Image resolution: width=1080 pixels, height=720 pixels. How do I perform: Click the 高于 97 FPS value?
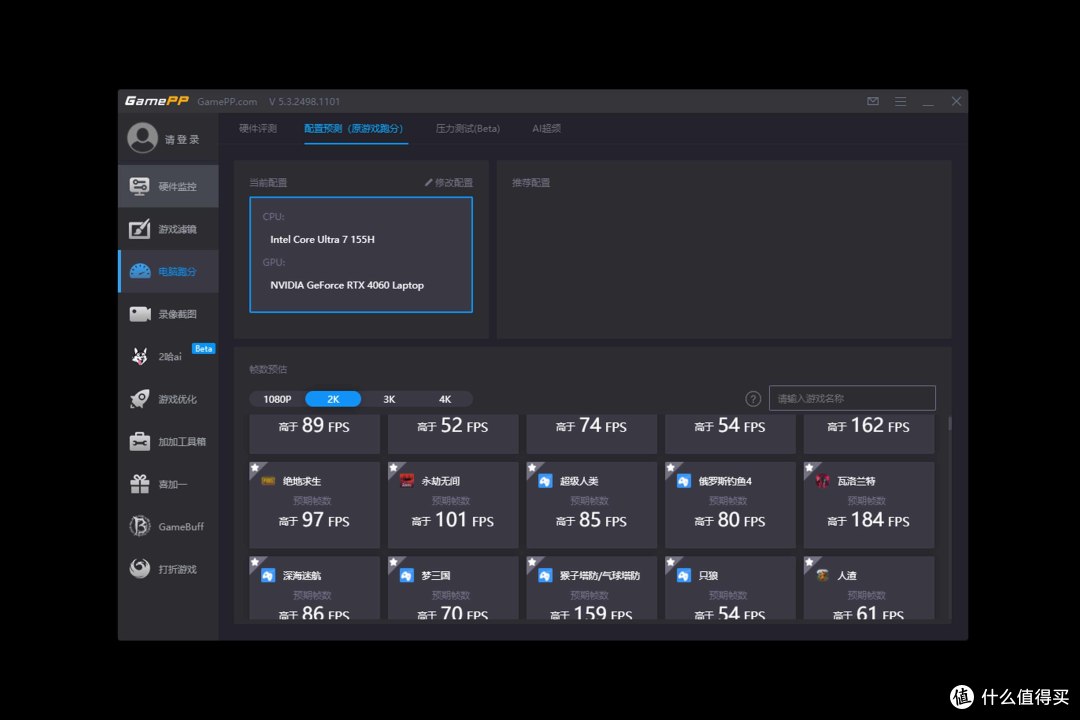[314, 520]
